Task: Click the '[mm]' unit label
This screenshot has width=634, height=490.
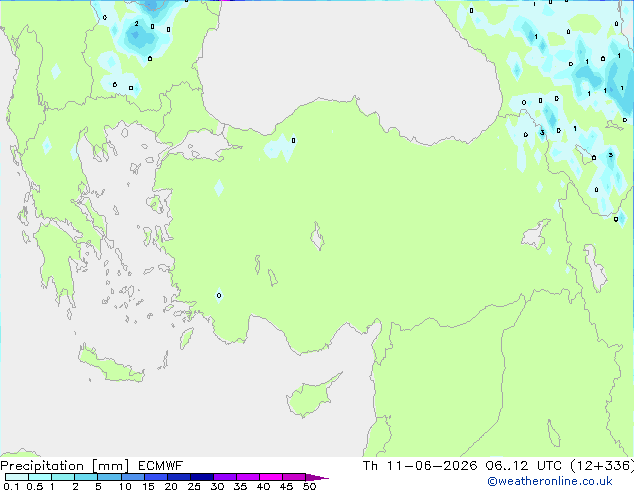Action: pos(111,466)
